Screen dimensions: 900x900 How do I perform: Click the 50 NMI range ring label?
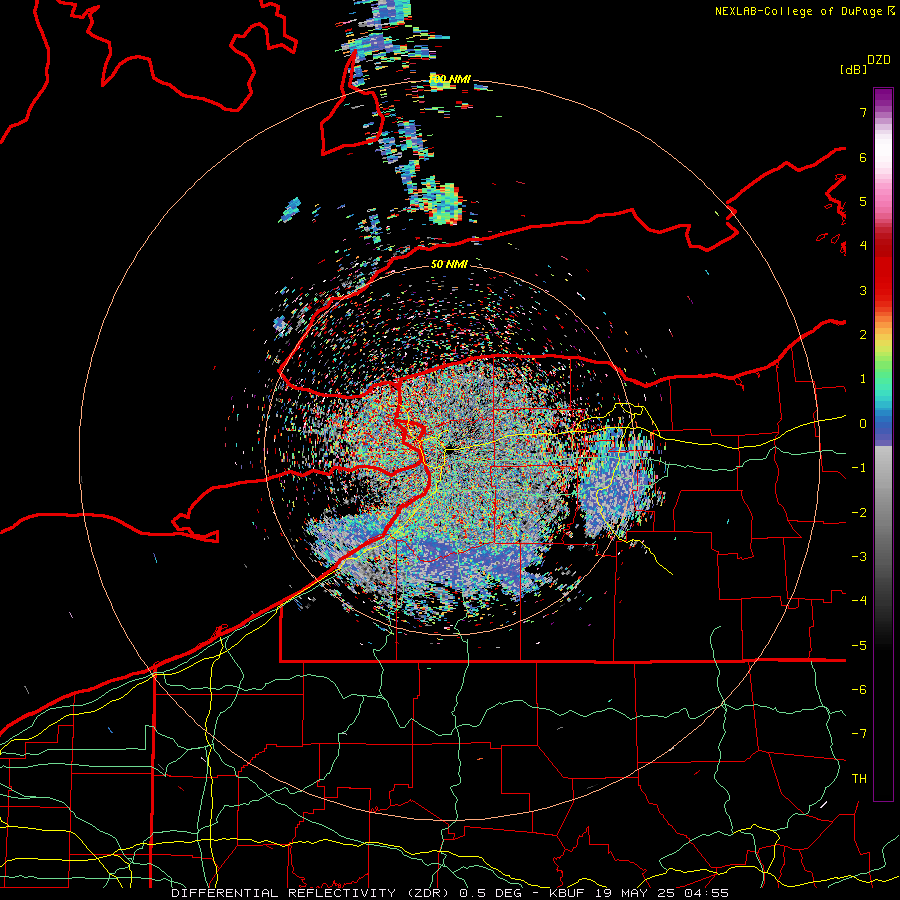(x=449, y=264)
